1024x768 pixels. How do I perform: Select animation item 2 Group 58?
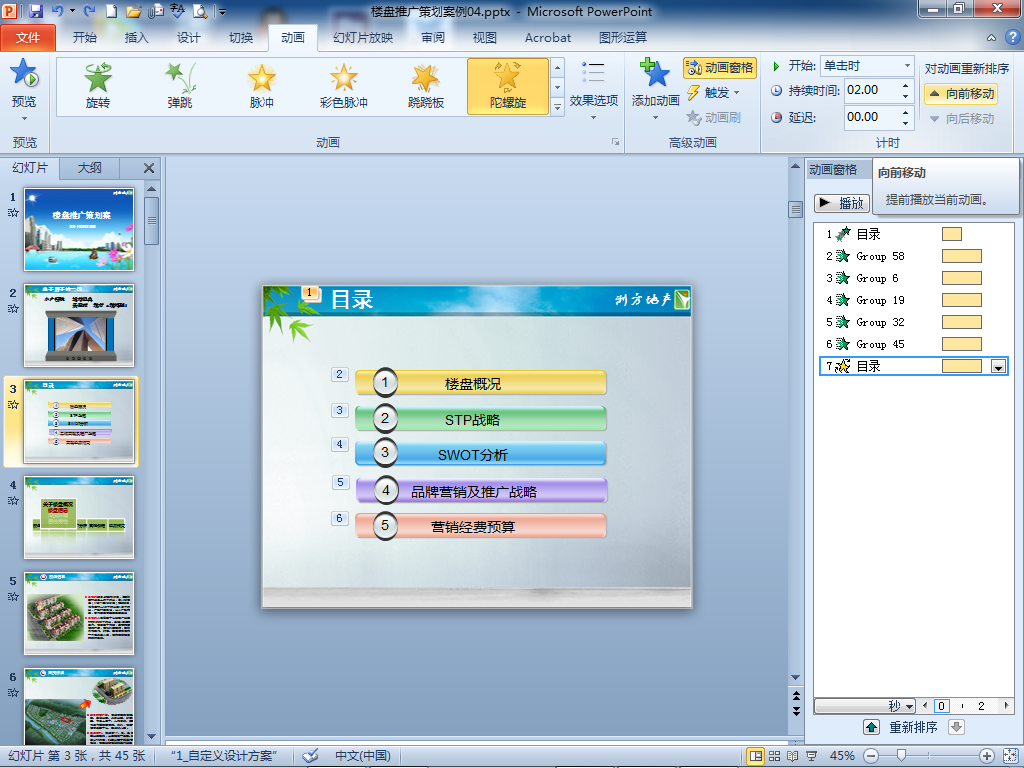click(x=913, y=256)
